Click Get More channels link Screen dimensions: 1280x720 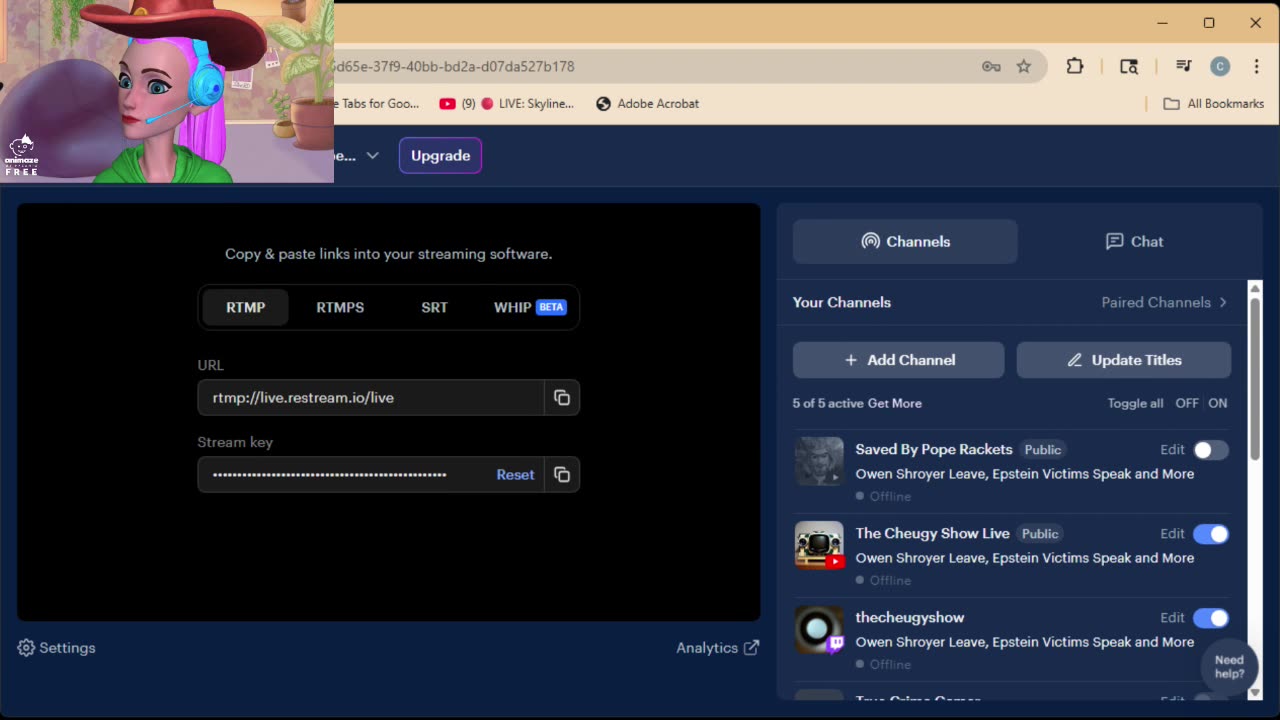pyautogui.click(x=895, y=403)
